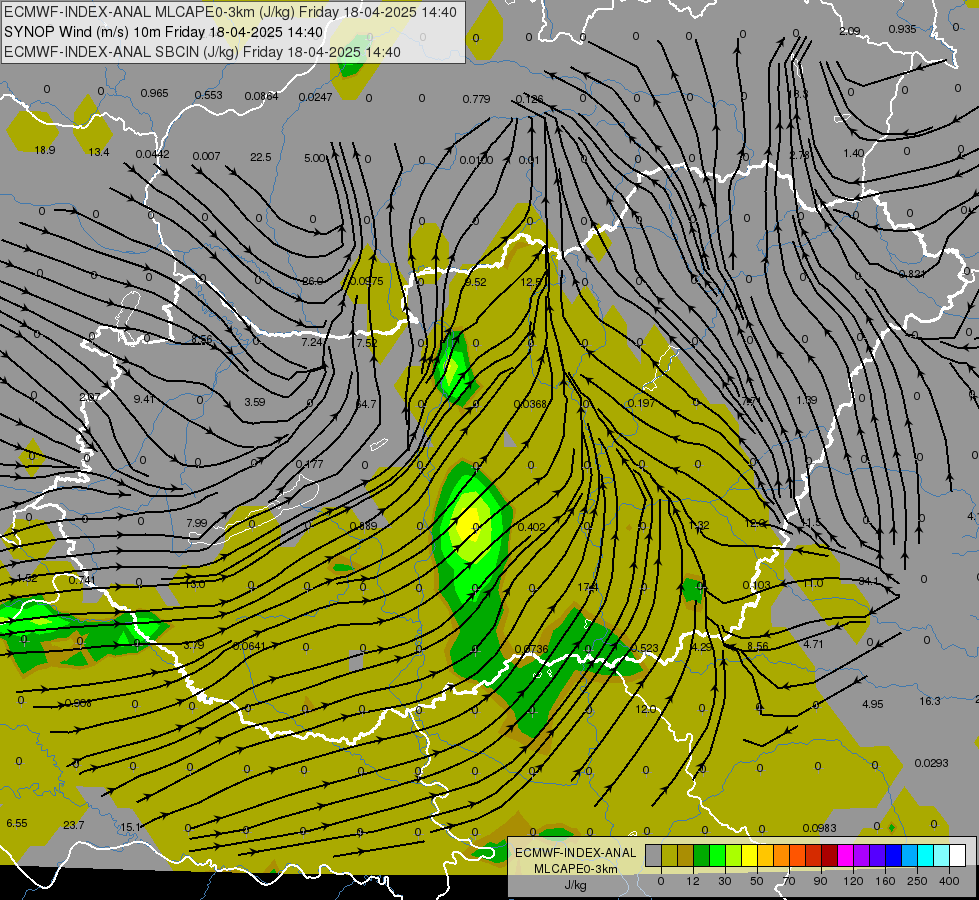Click the legend scale value 90
Image resolution: width=979 pixels, height=900 pixels.
(820, 881)
